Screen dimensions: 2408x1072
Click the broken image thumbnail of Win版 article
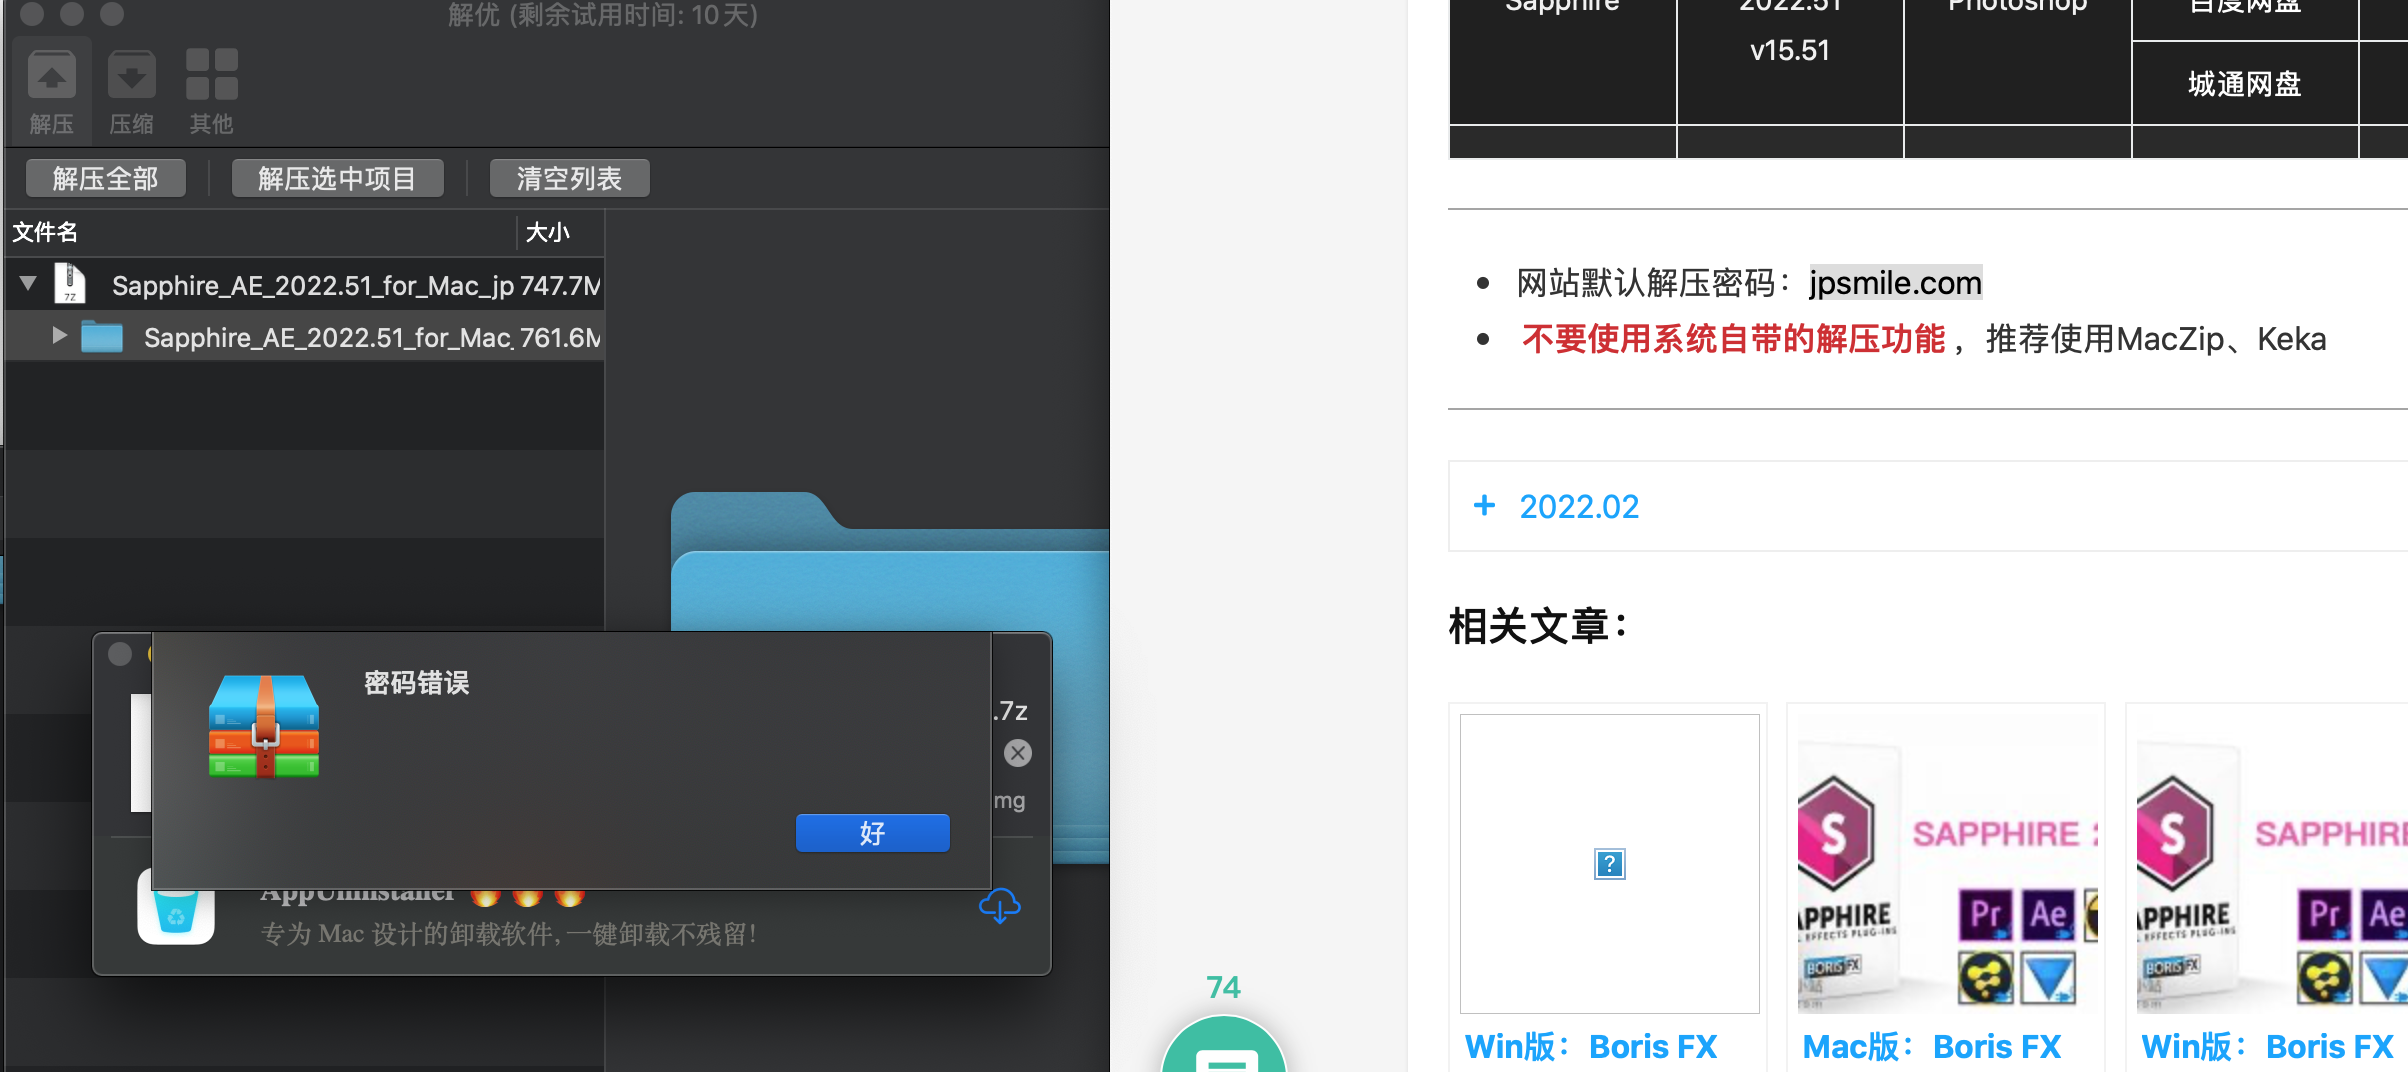tap(1609, 863)
